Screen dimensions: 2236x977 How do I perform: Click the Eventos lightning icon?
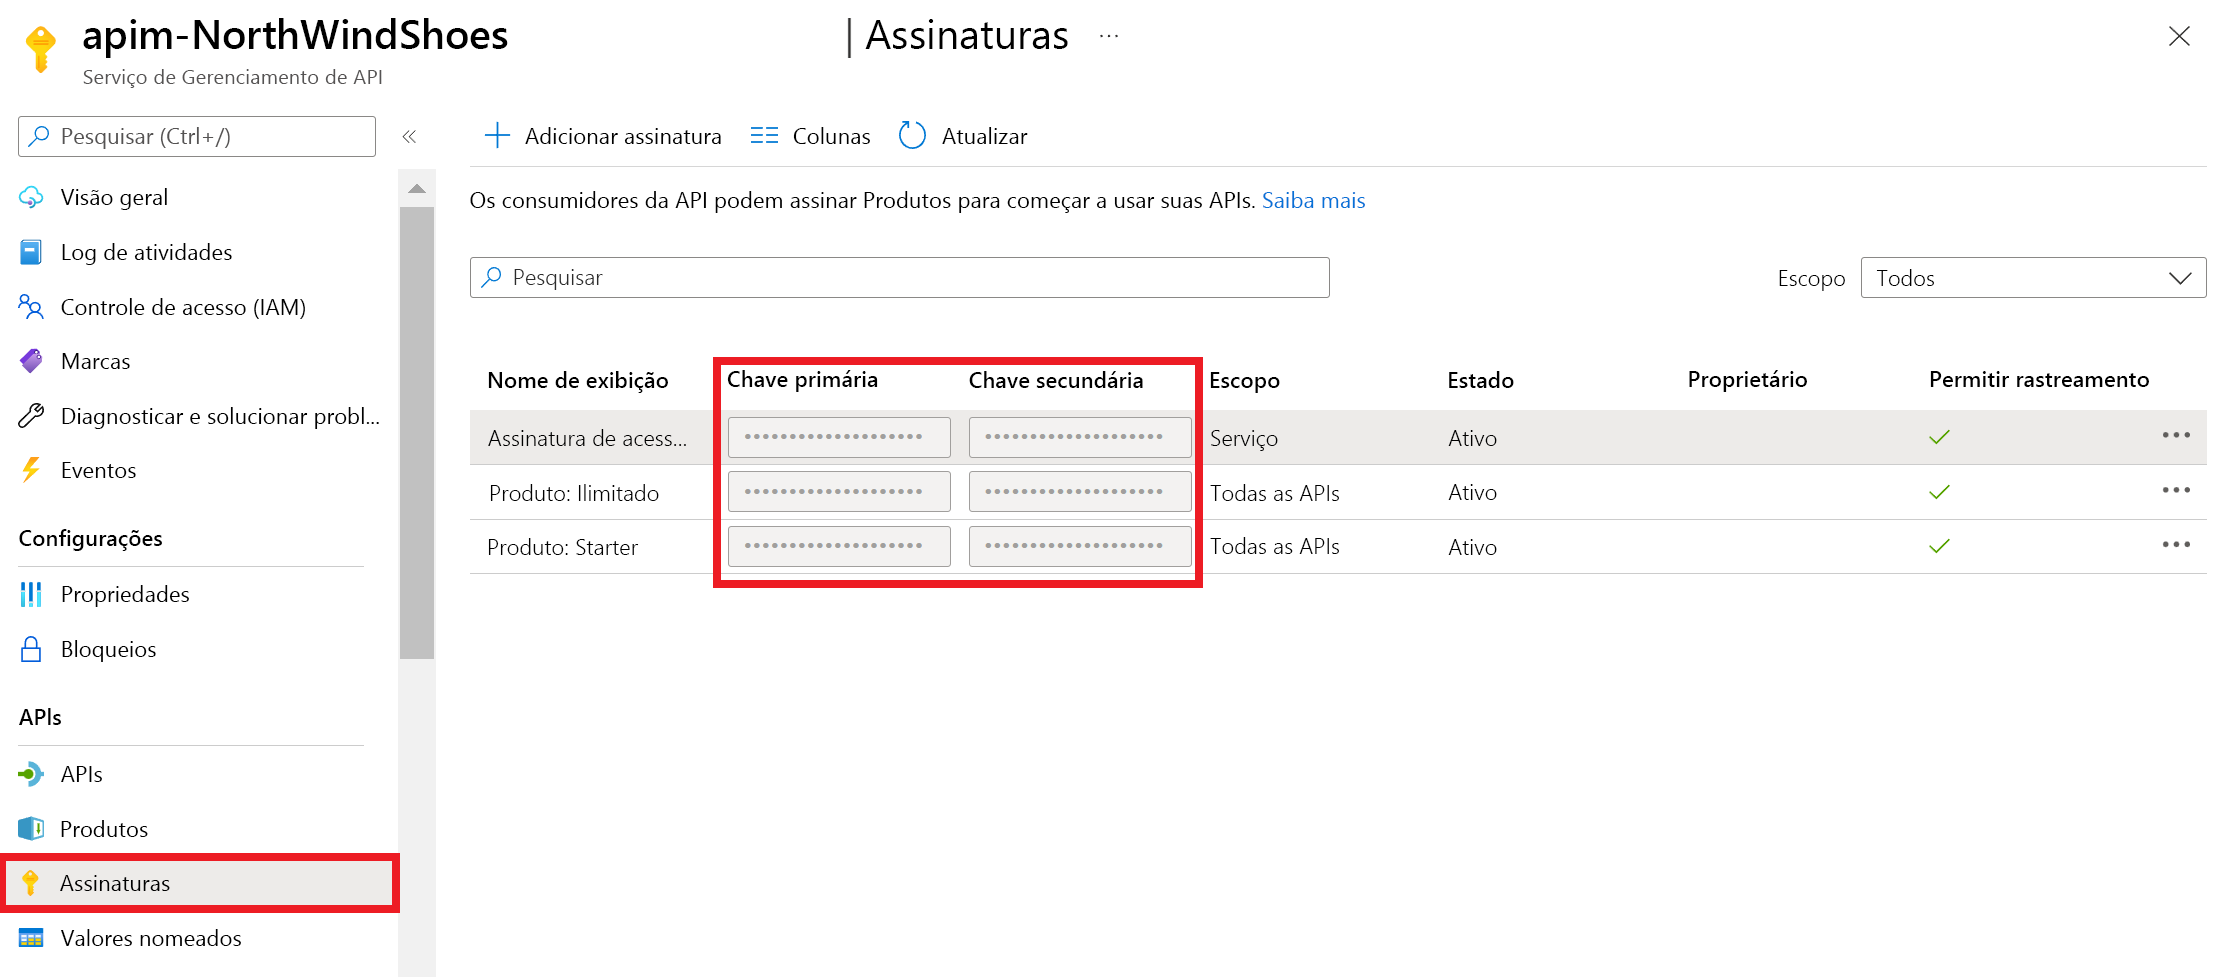pos(31,470)
